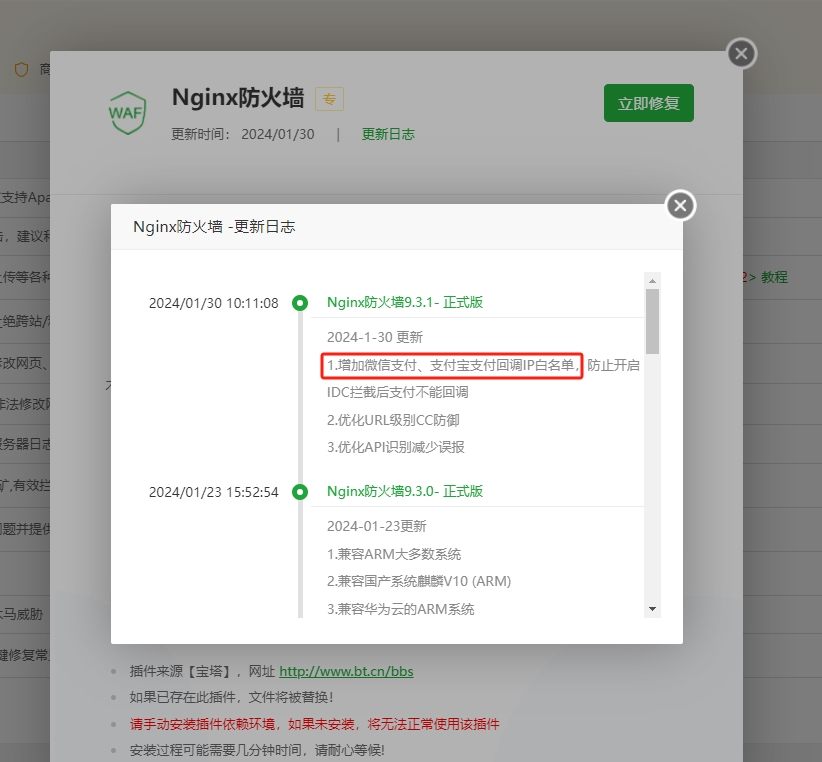Select the Nginx防火墙9.3.1- 正式版 entry title
822x762 pixels.
tap(405, 302)
